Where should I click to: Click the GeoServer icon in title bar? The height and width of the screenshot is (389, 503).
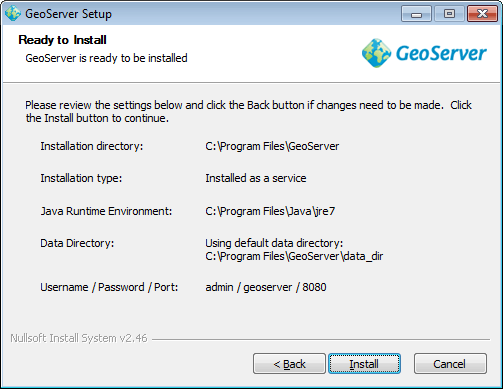13,14
